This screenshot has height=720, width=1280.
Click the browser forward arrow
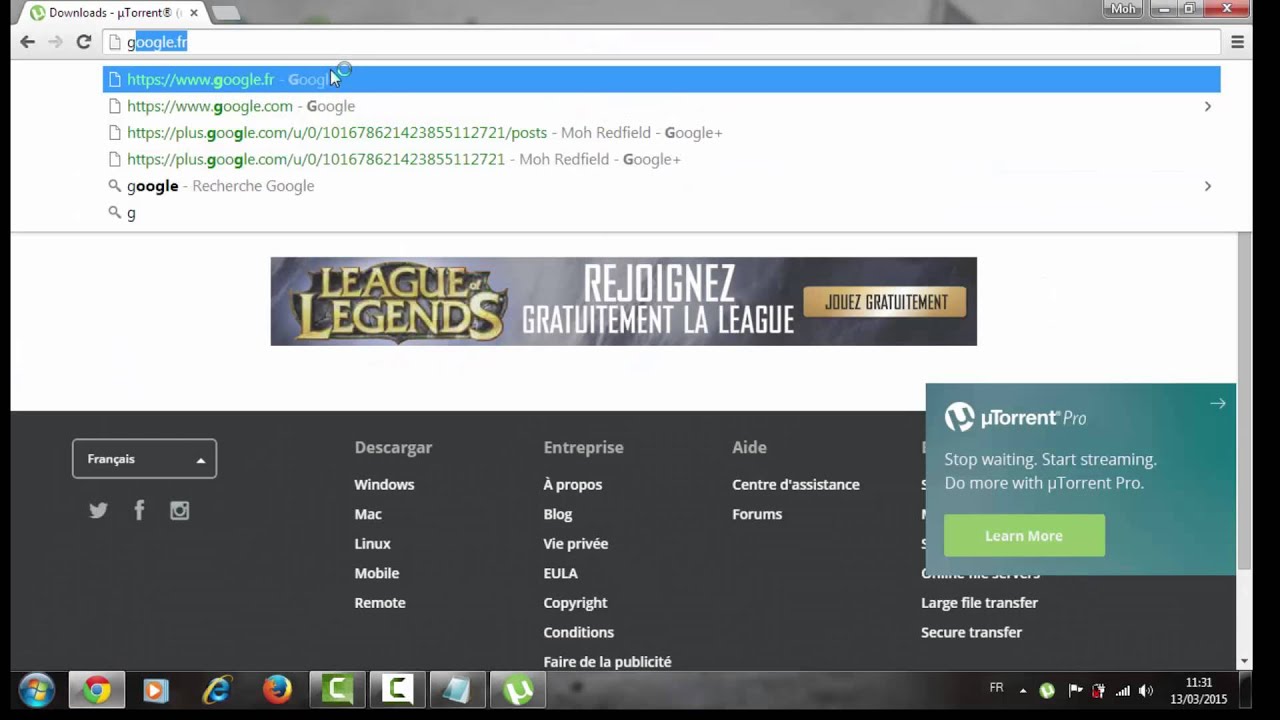55,42
